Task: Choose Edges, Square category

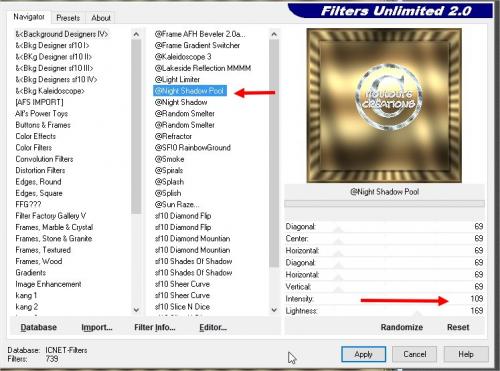Action: pos(39,193)
